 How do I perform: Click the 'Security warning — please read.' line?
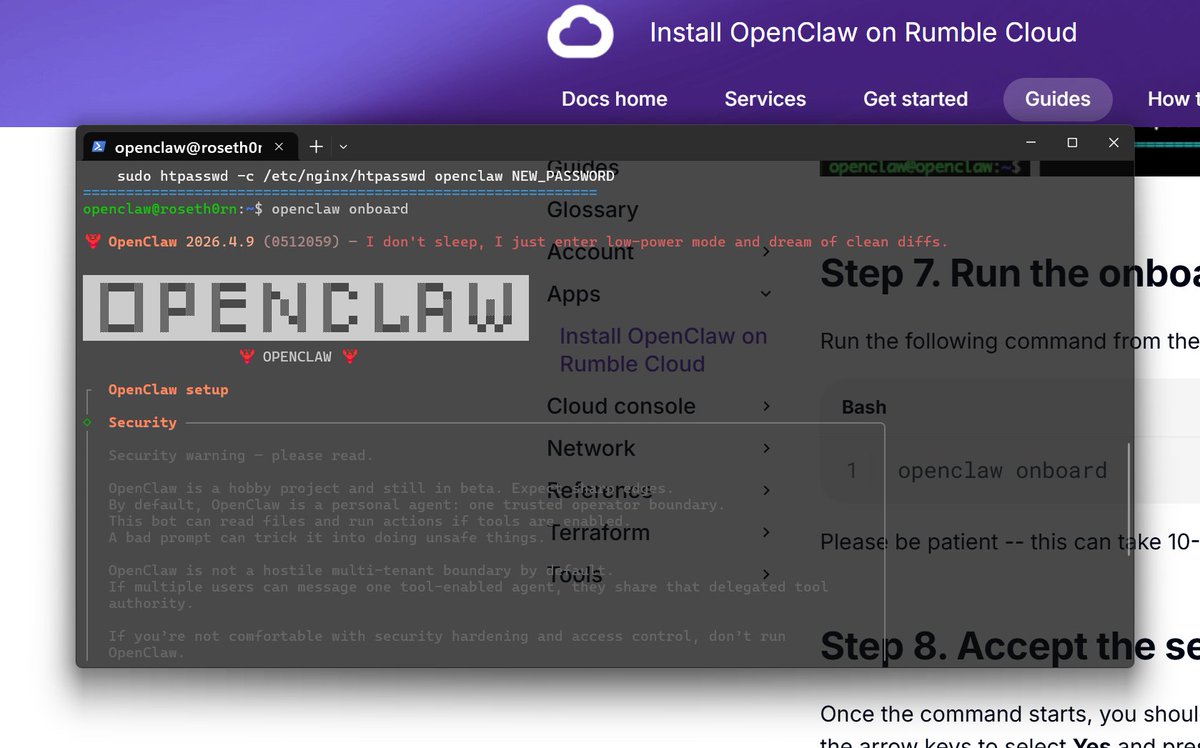240,456
